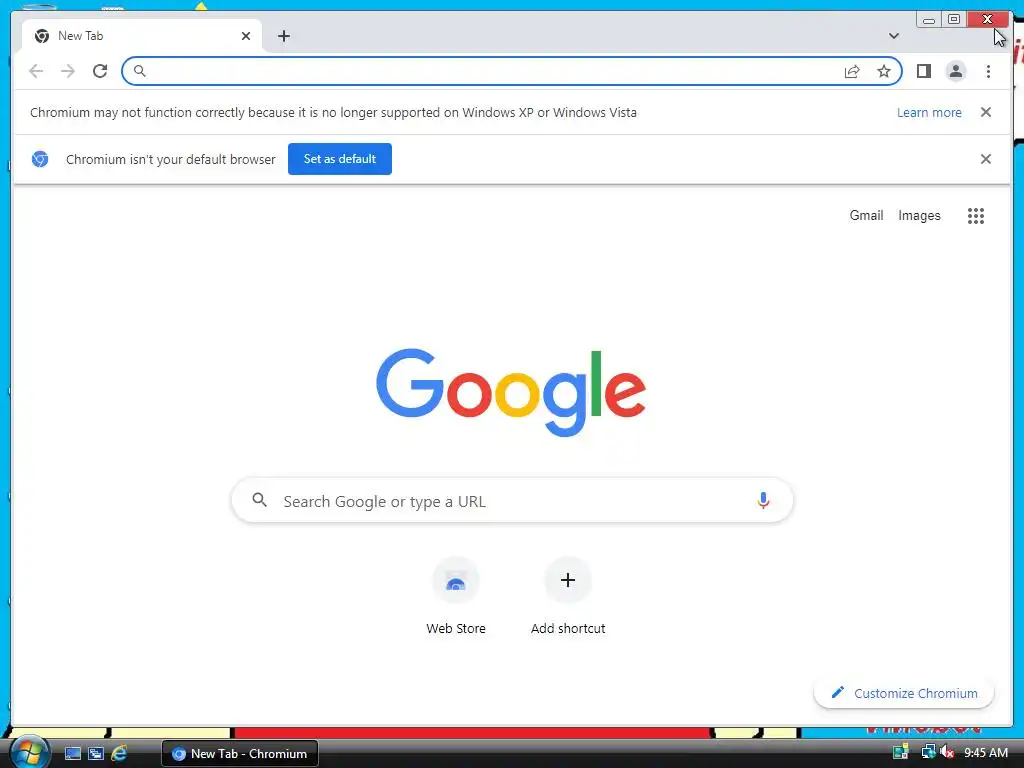Click the muted volume tray icon
The image size is (1024, 768).
[x=947, y=752]
